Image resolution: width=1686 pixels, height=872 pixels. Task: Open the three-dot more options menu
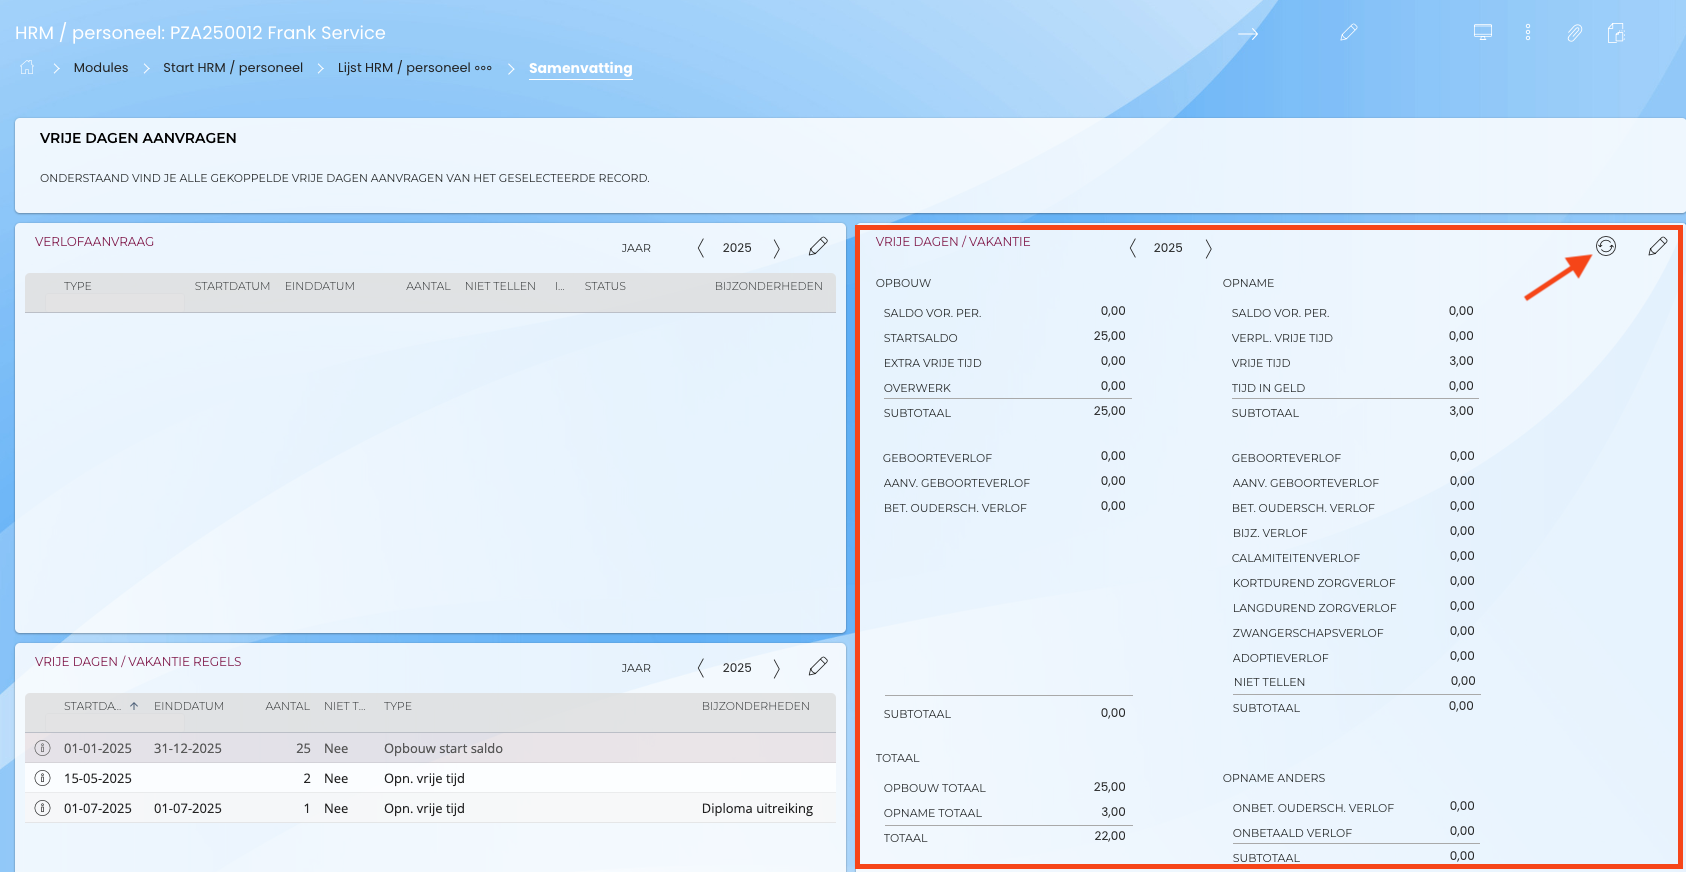click(1528, 32)
